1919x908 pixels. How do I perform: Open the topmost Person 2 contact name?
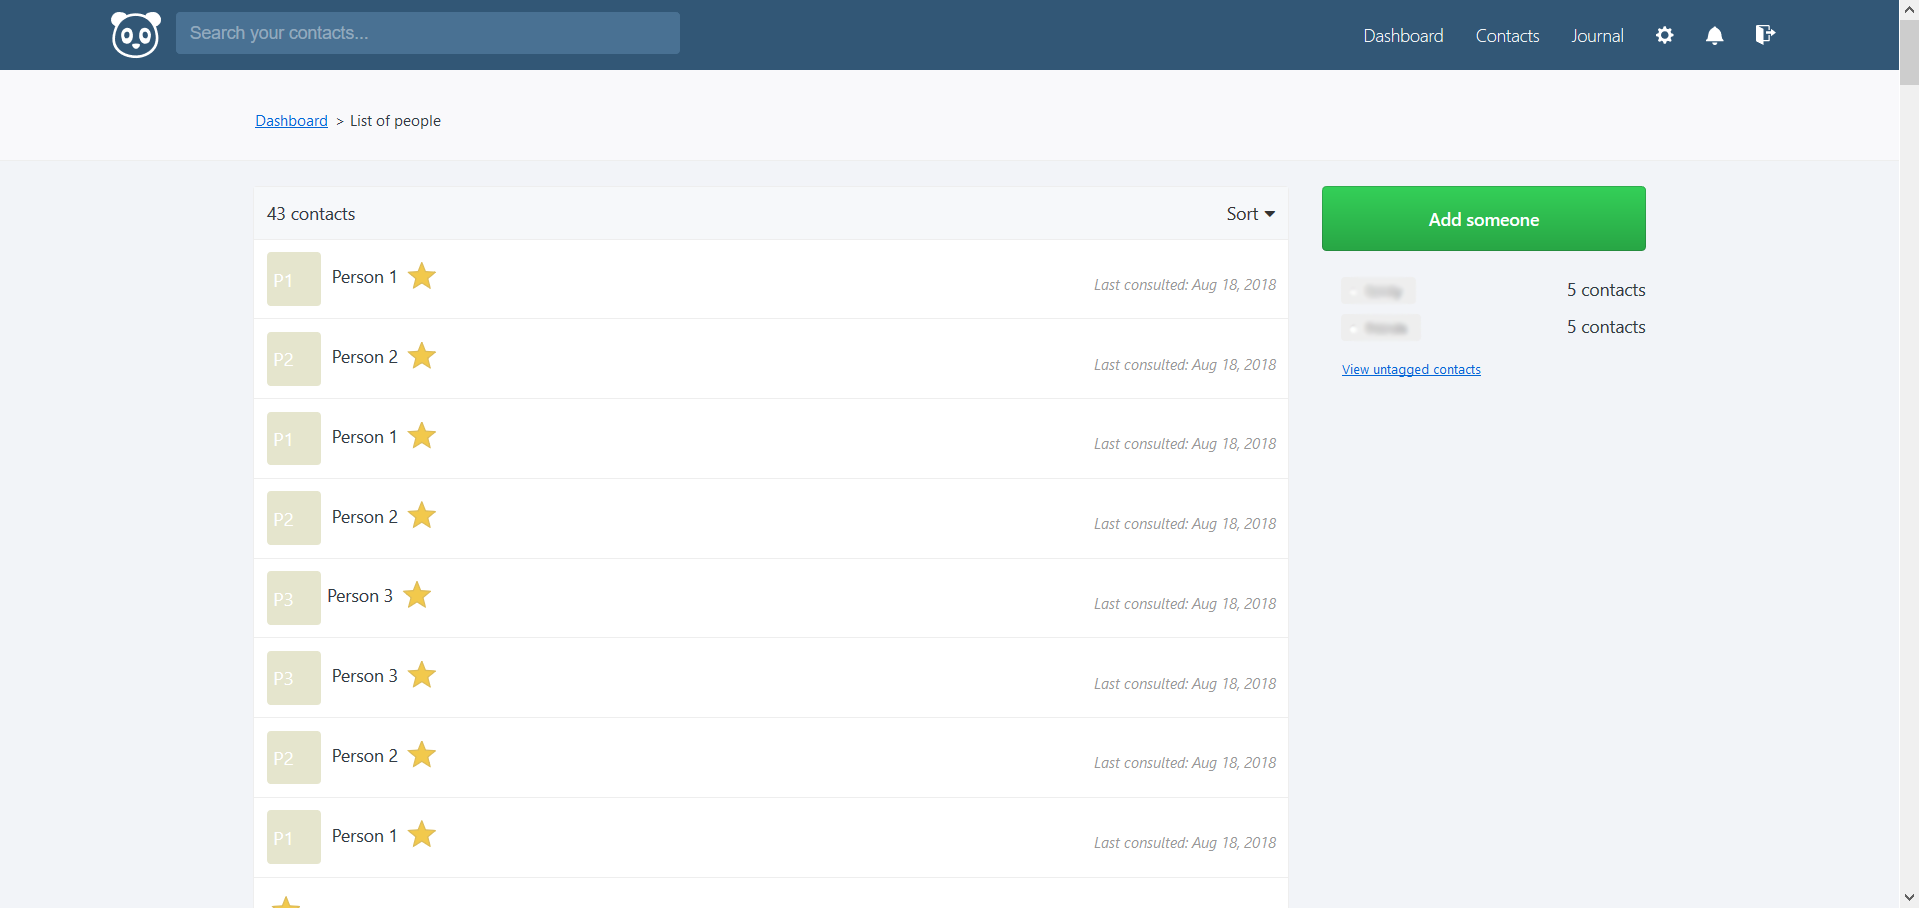[364, 357]
